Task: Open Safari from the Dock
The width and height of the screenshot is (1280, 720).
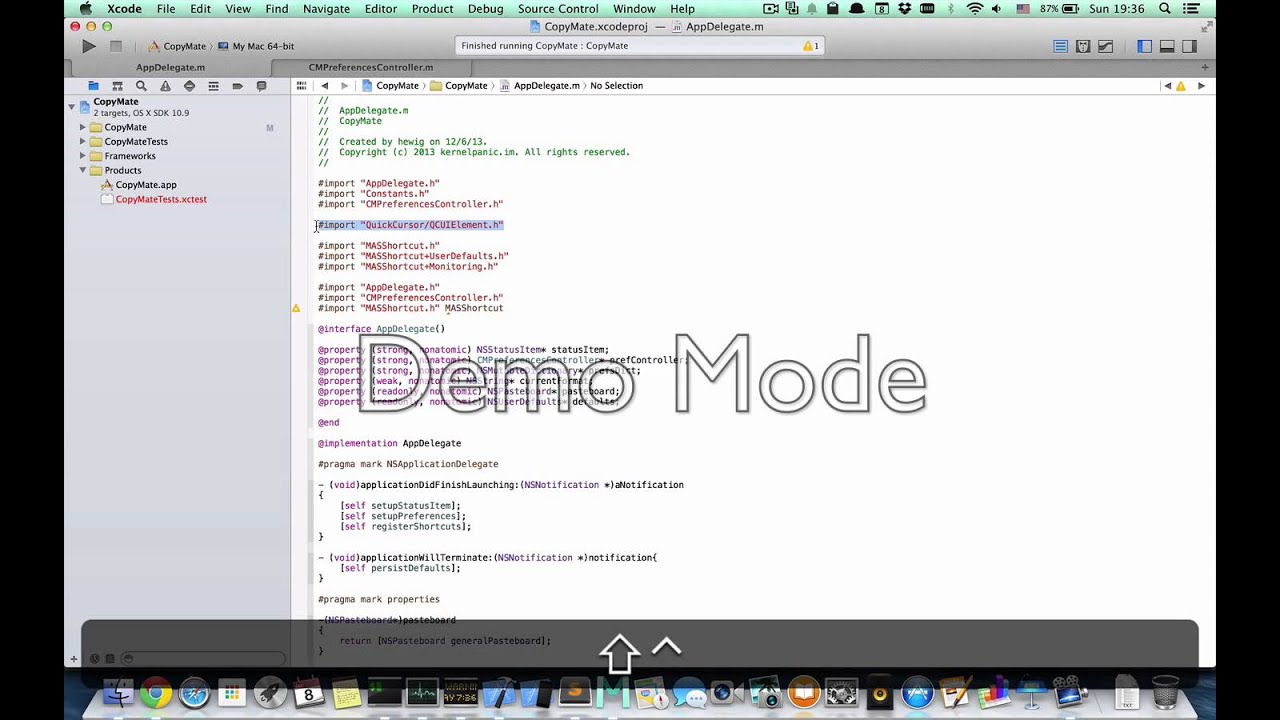Action: pyautogui.click(x=194, y=693)
